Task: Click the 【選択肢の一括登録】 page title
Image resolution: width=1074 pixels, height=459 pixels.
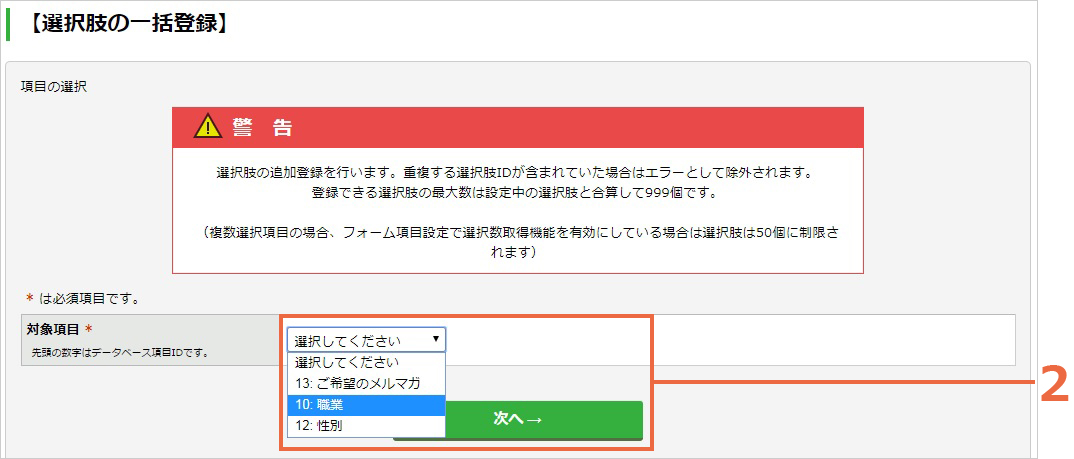Action: pos(127,23)
